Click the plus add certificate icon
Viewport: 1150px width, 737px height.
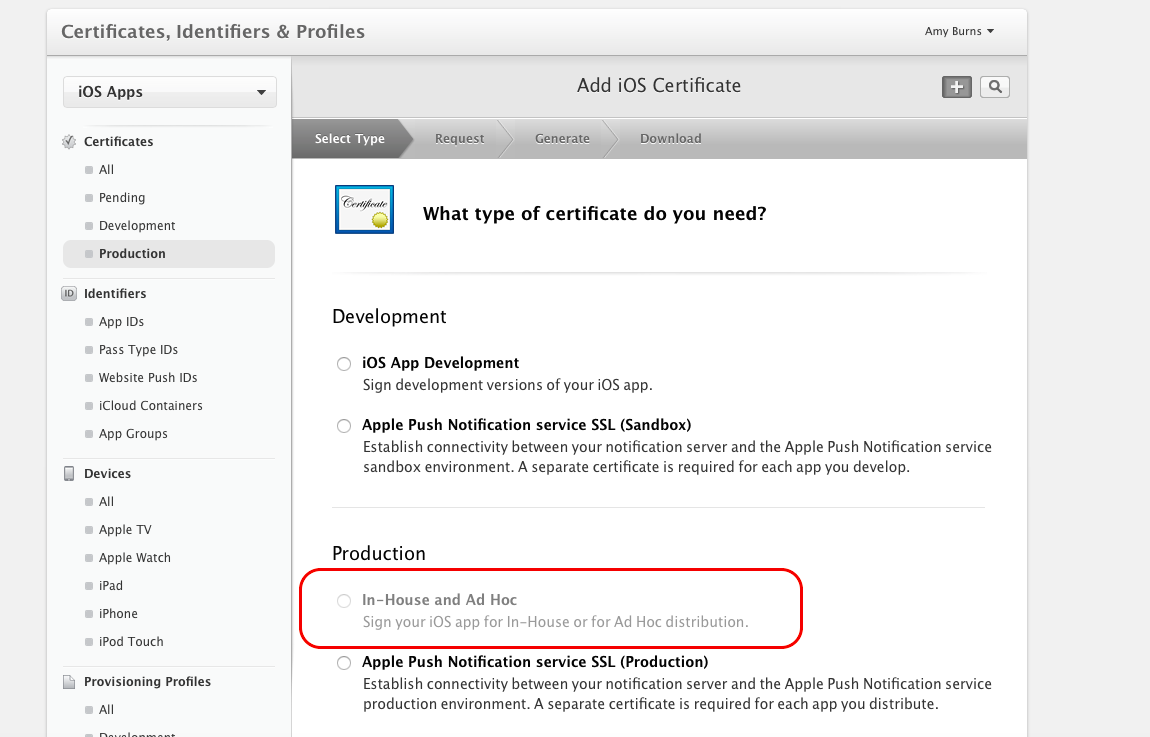pyautogui.click(x=956, y=87)
